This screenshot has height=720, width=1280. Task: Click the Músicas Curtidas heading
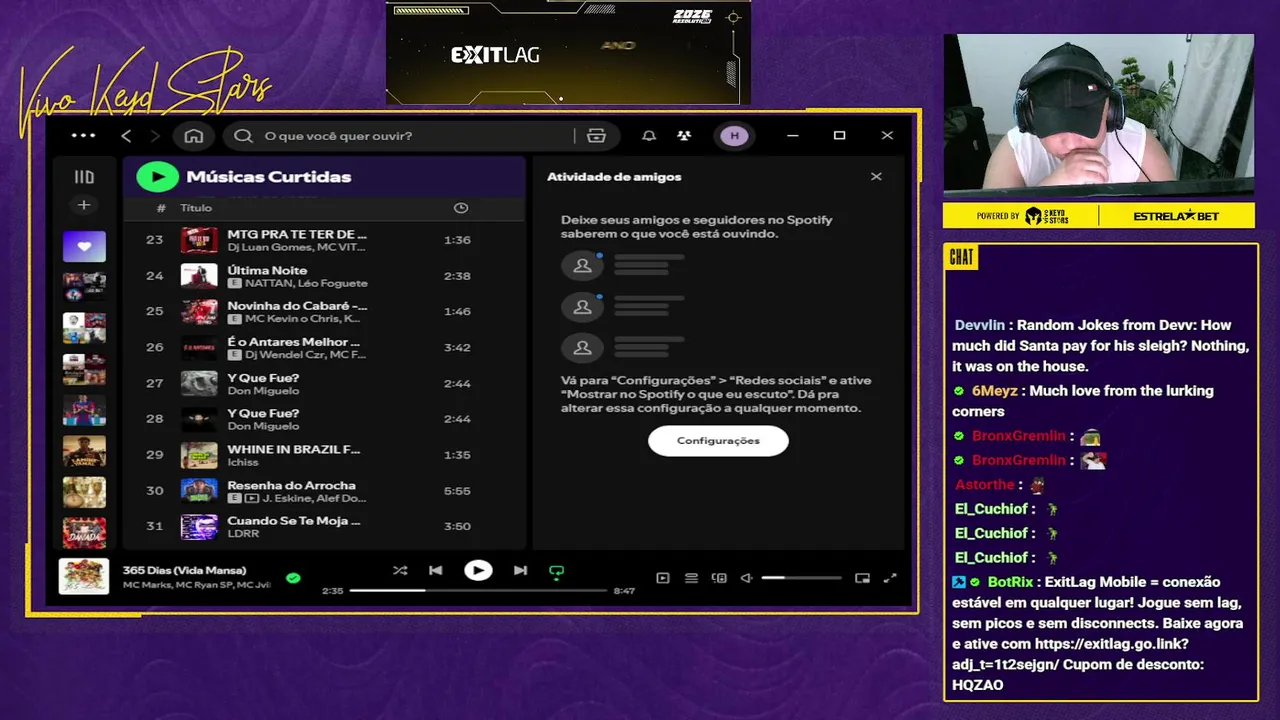pyautogui.click(x=269, y=177)
